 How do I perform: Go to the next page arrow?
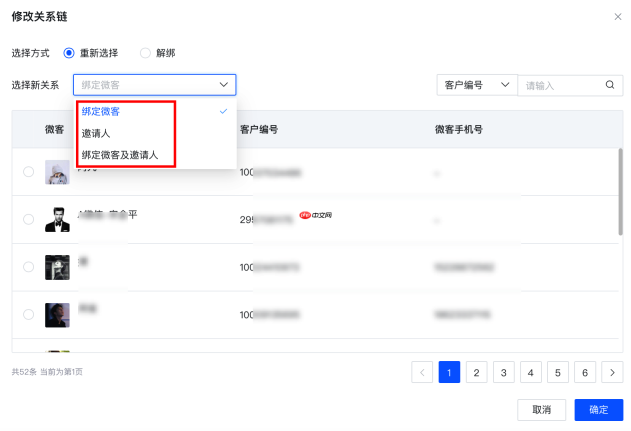pyautogui.click(x=612, y=372)
